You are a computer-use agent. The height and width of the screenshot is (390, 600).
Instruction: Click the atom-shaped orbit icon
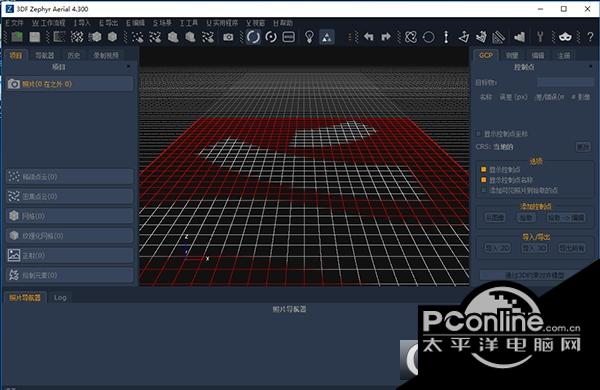click(411, 37)
